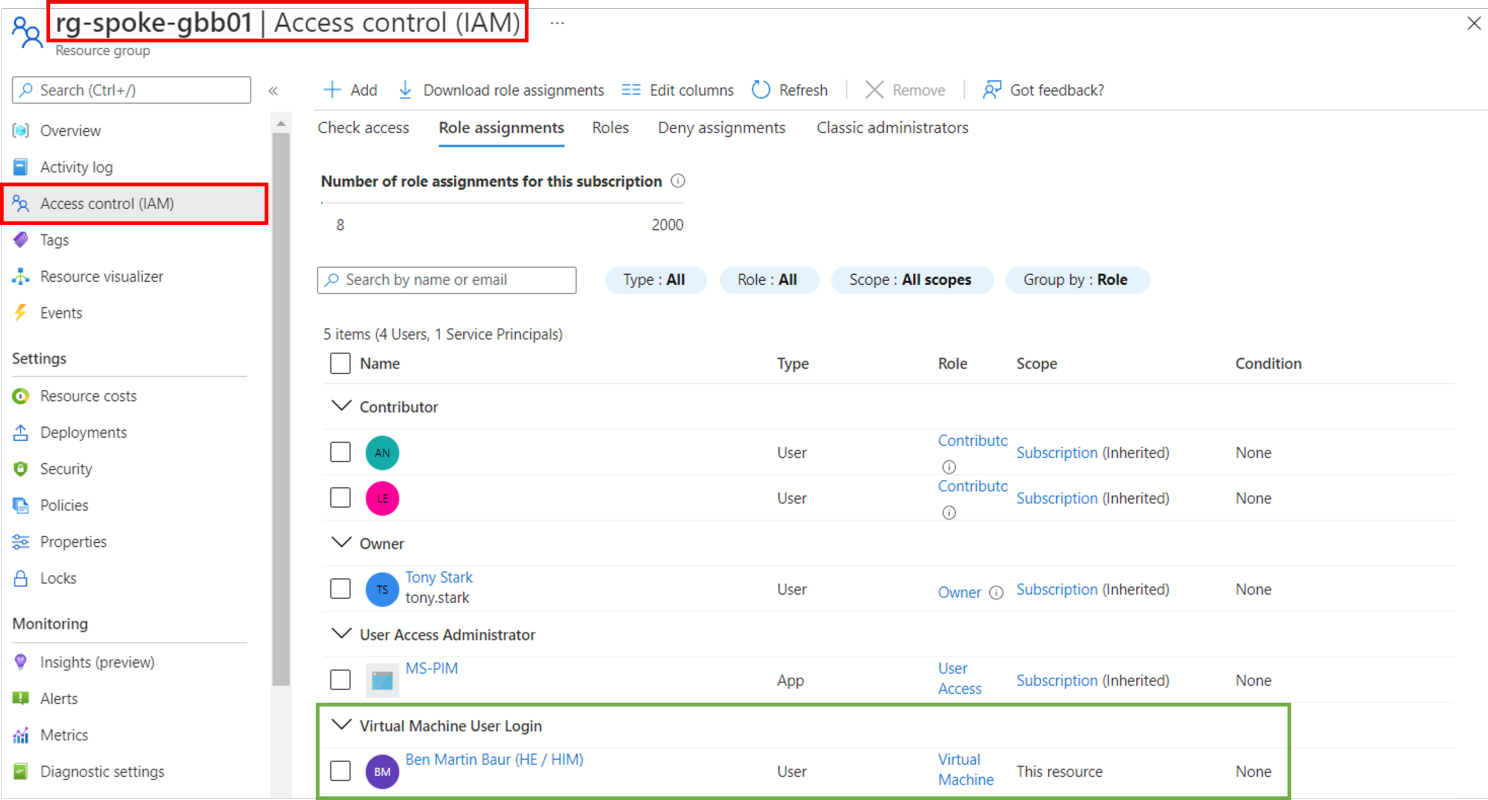Screen dimensions: 1488x800
Task: Click the Add plus icon in toolbar
Action: [333, 90]
